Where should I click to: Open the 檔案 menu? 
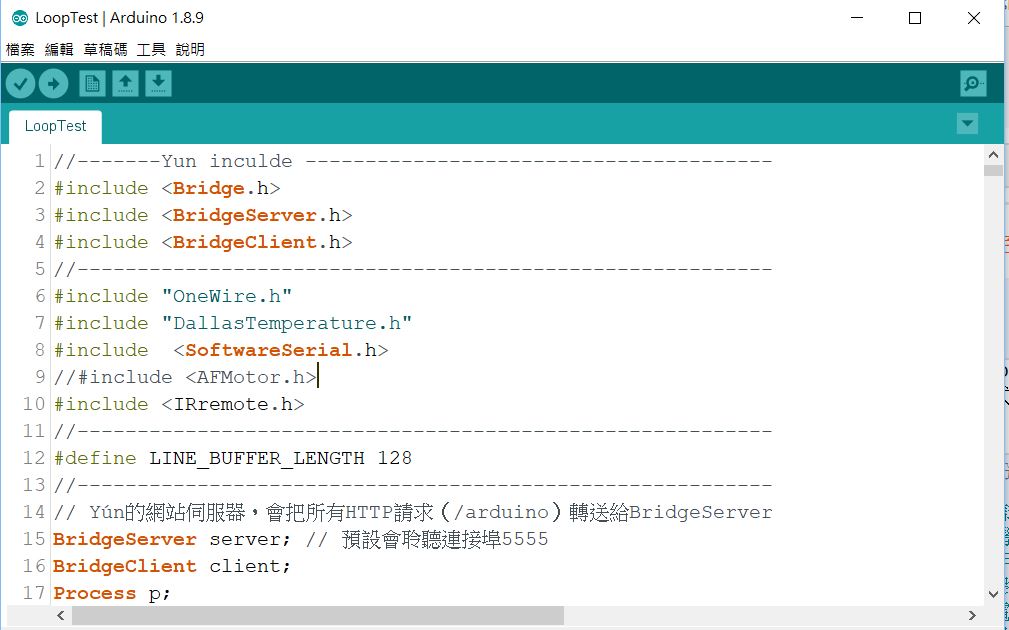coord(20,50)
